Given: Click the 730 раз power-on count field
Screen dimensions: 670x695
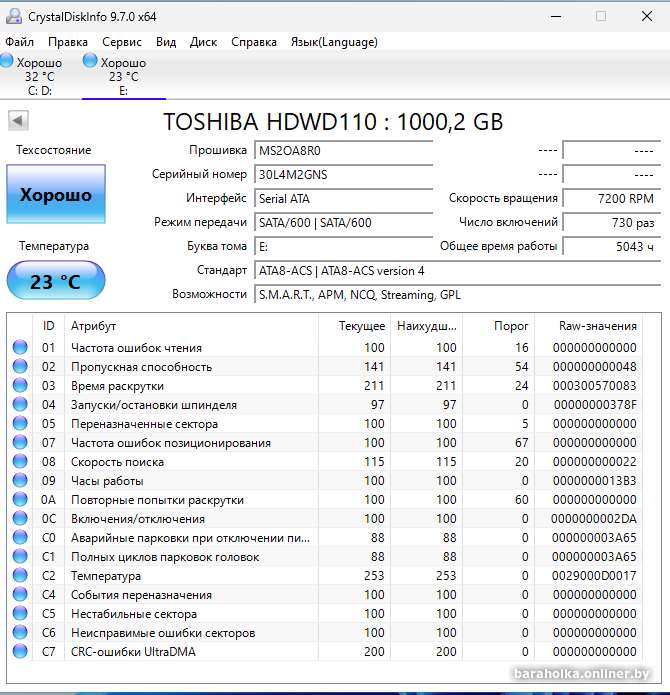Looking at the screenshot, I should tap(612, 222).
